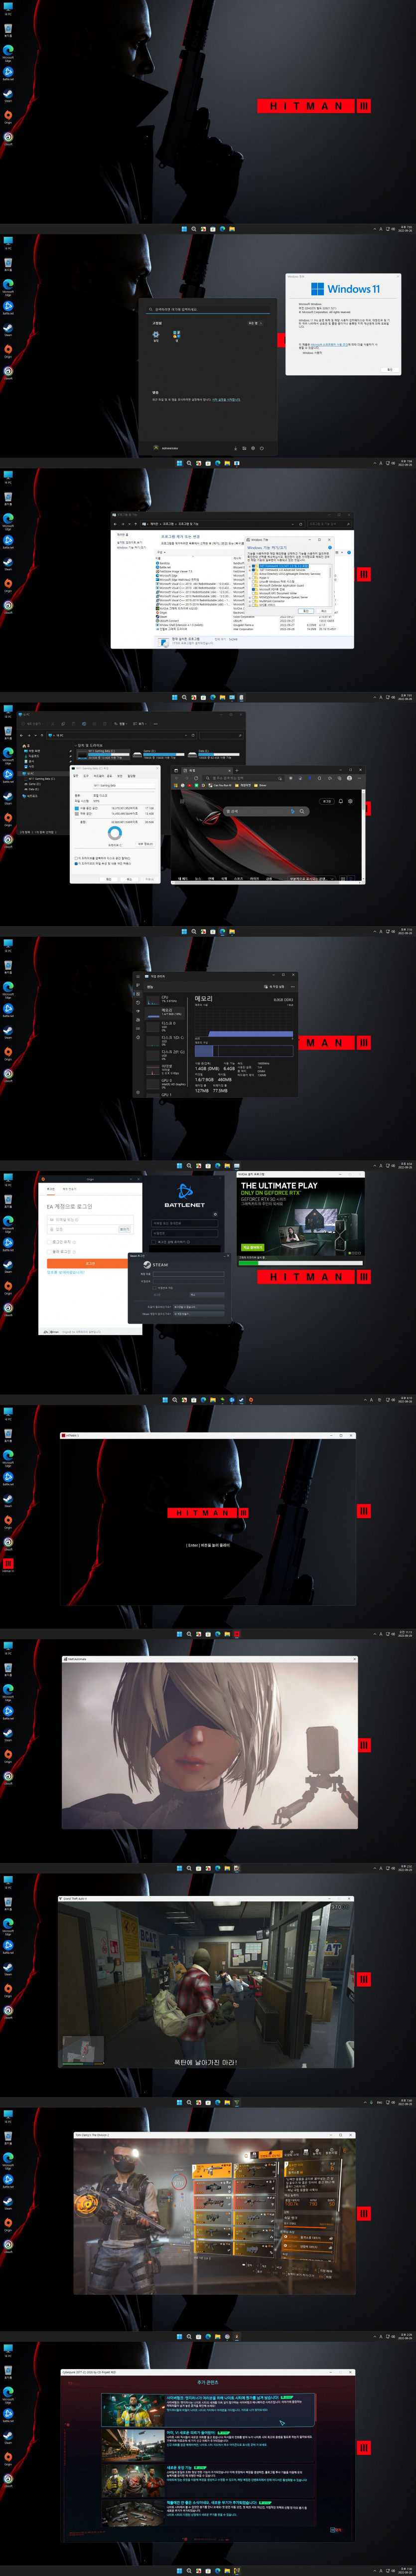Click the minimap in the Grand Theft Auto V window
Screen dimensions: 416x2576
coord(83,2051)
